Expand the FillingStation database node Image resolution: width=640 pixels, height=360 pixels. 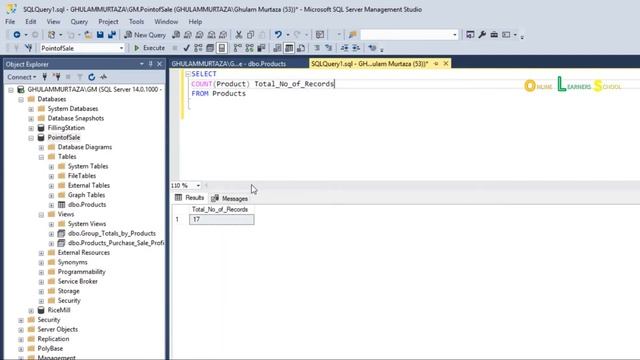31,128
